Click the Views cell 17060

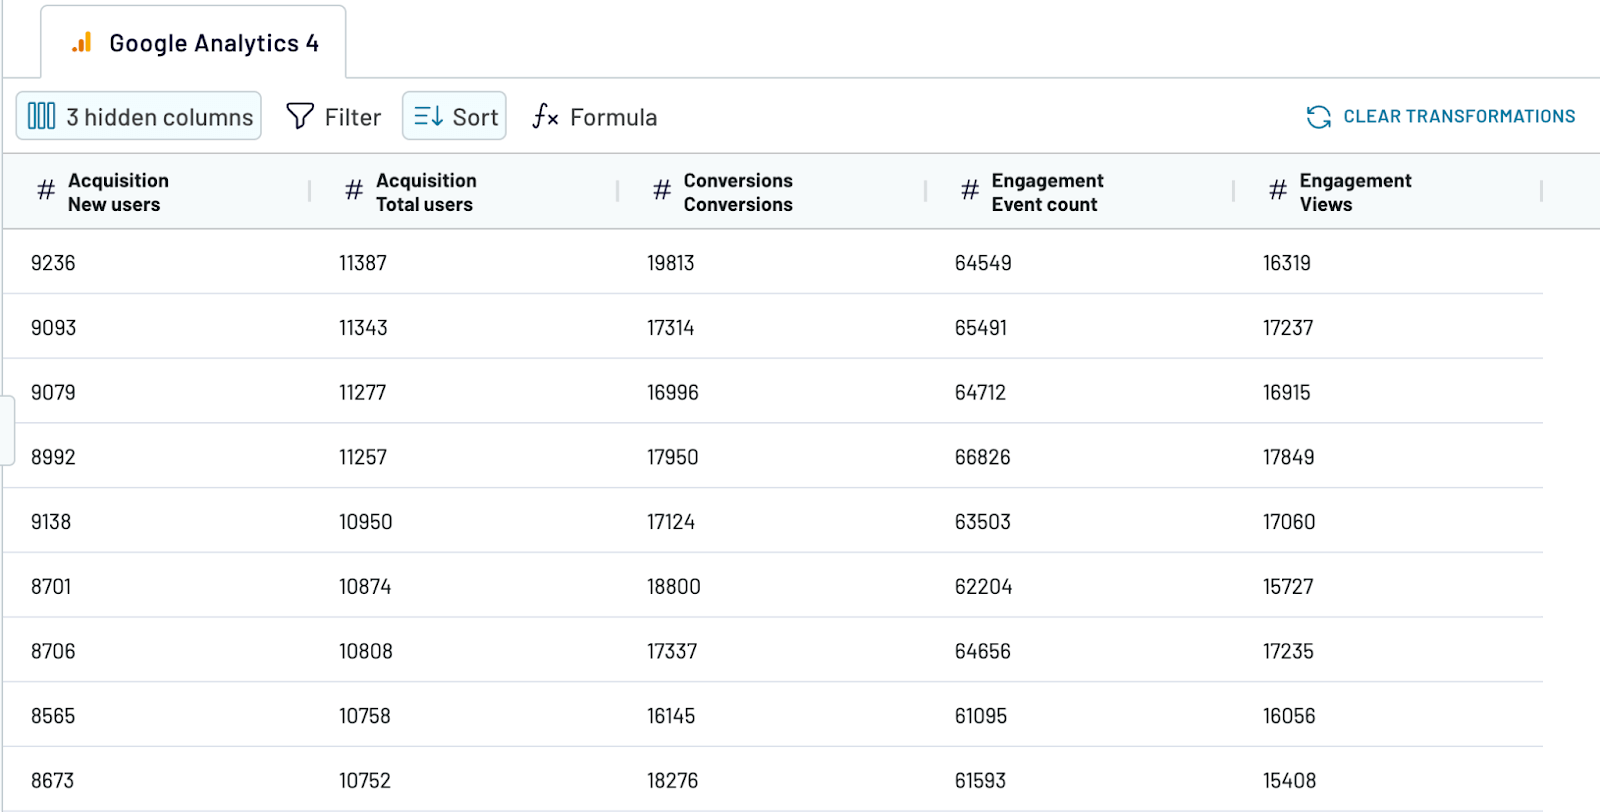pos(1289,522)
